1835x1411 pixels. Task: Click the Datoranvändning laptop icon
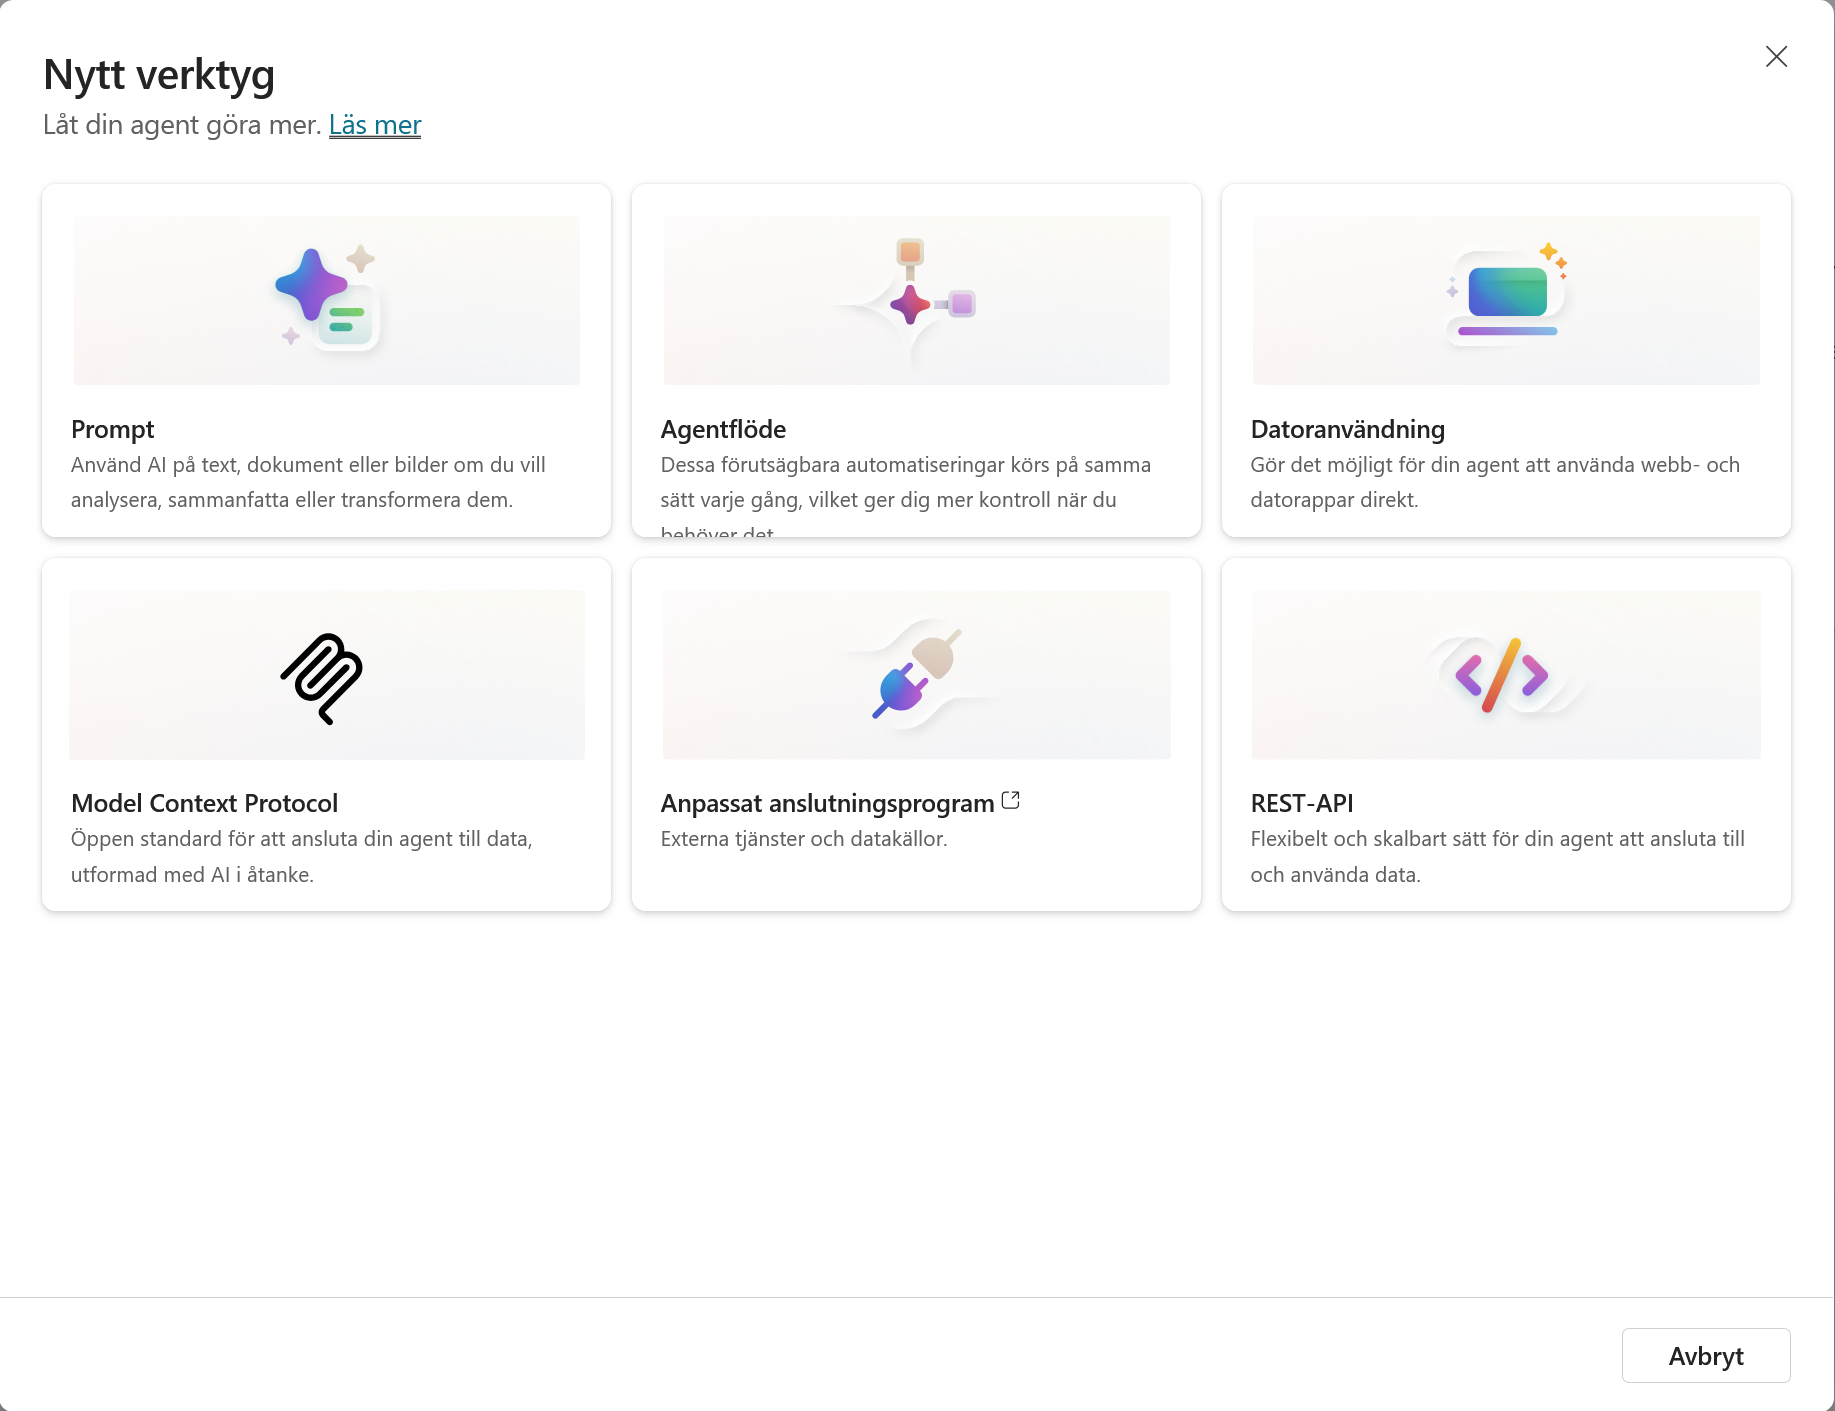[x=1506, y=293]
